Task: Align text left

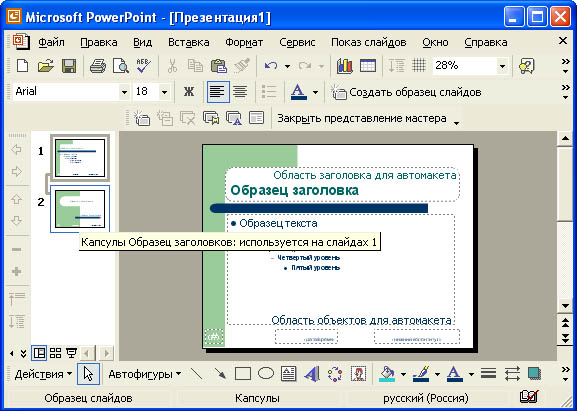Action: pyautogui.click(x=218, y=92)
